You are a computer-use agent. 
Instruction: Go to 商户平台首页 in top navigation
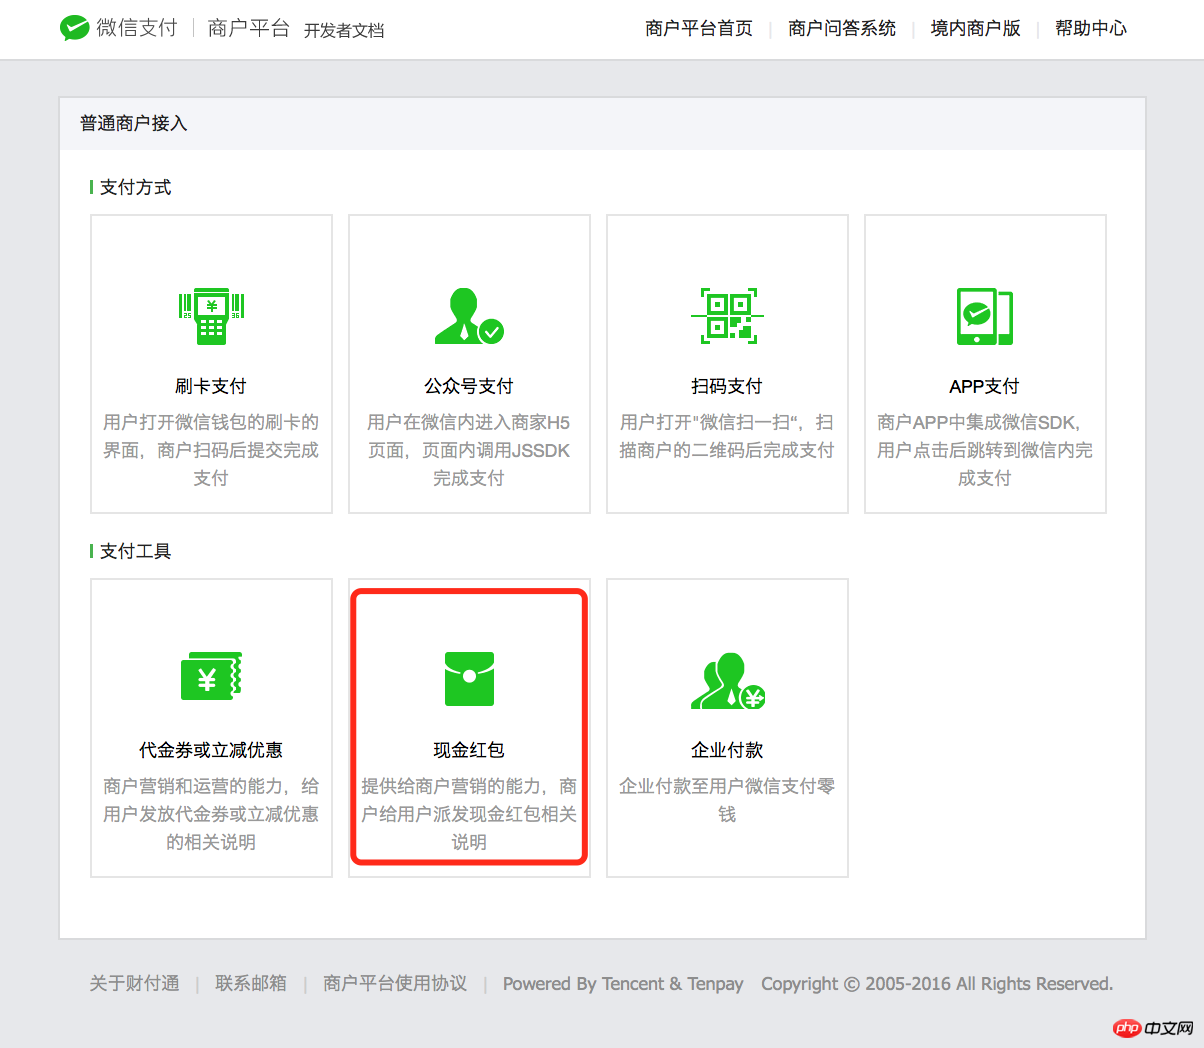pos(699,28)
